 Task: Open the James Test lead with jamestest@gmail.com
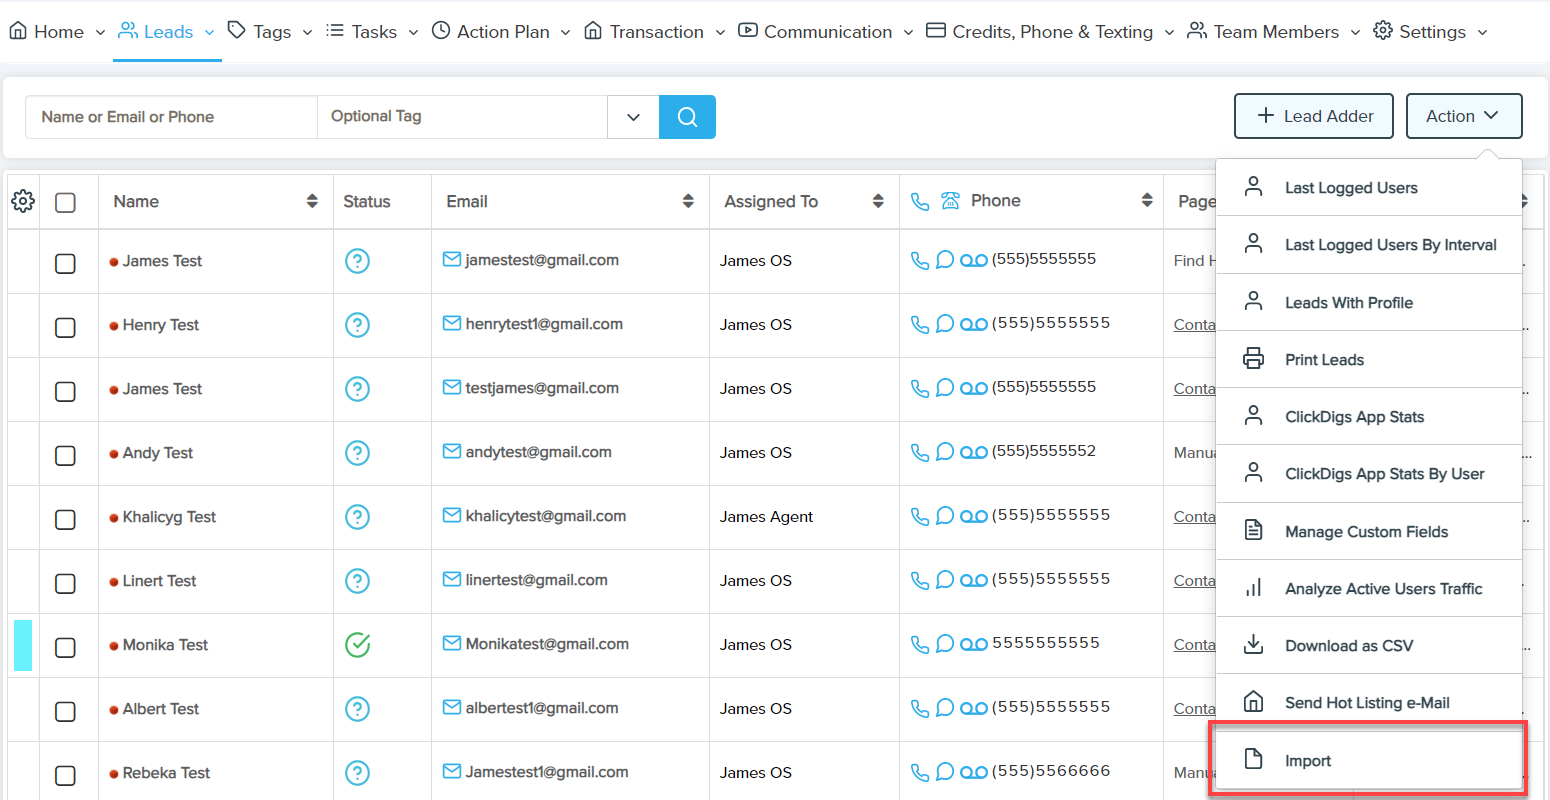[162, 261]
